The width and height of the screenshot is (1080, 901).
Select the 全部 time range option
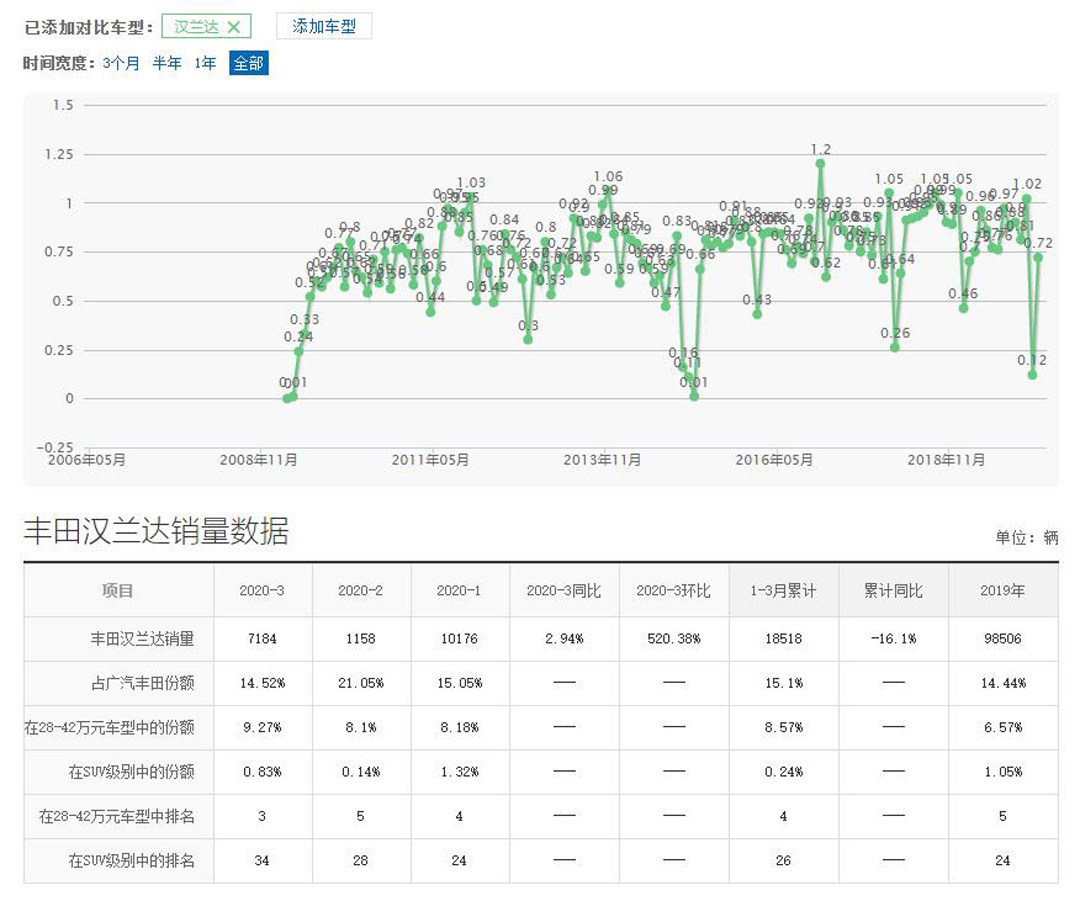click(248, 63)
